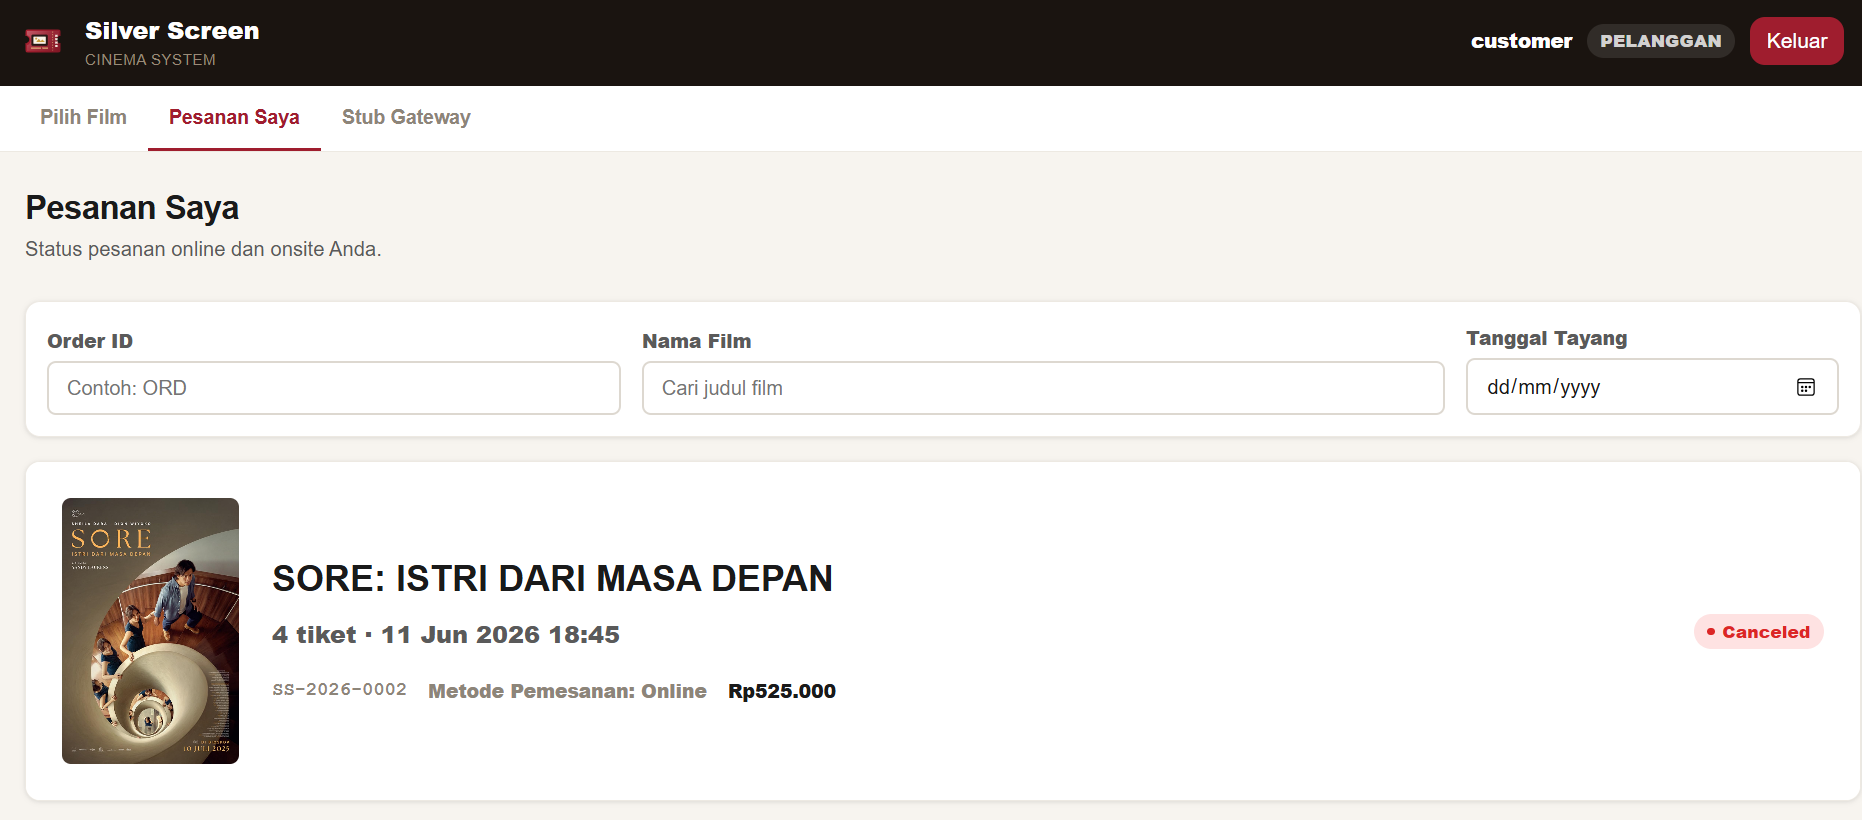Click the CINEMA SYSTEM subtitle text
This screenshot has width=1862, height=820.
(150, 60)
